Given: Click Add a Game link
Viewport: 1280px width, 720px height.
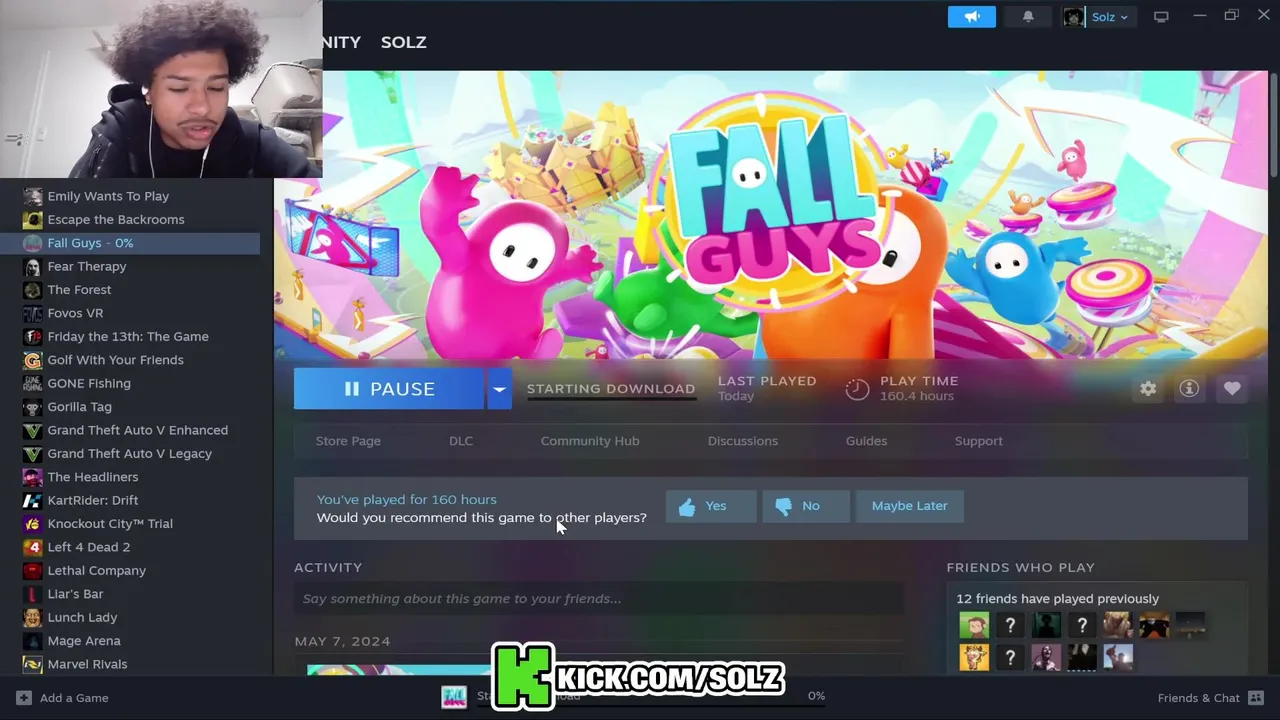Looking at the screenshot, I should click(x=74, y=698).
